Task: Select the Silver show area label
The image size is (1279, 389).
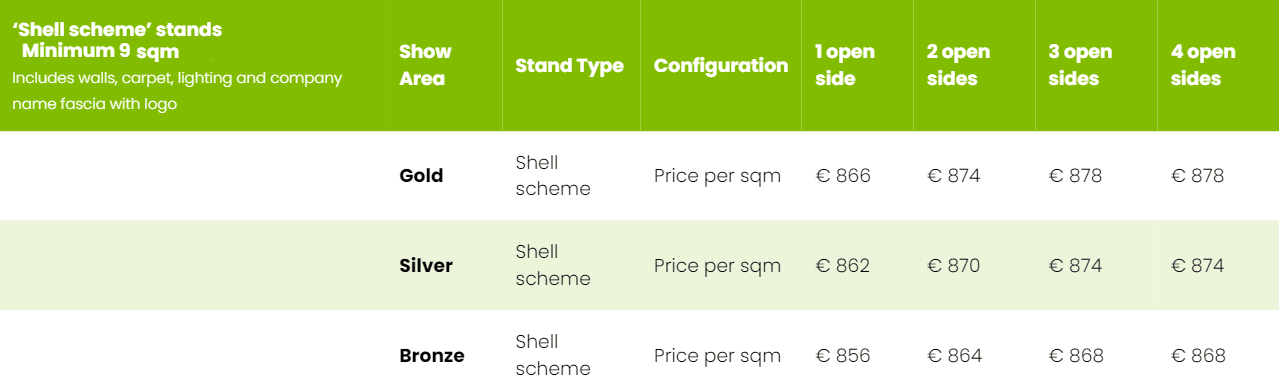Action: point(426,266)
